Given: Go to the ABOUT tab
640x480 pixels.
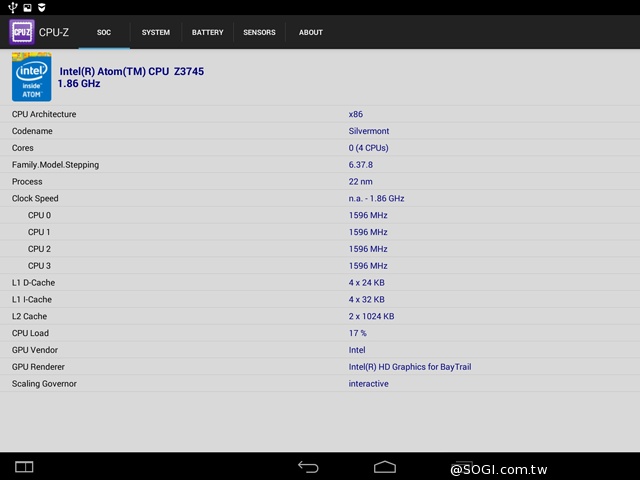Looking at the screenshot, I should click(311, 32).
